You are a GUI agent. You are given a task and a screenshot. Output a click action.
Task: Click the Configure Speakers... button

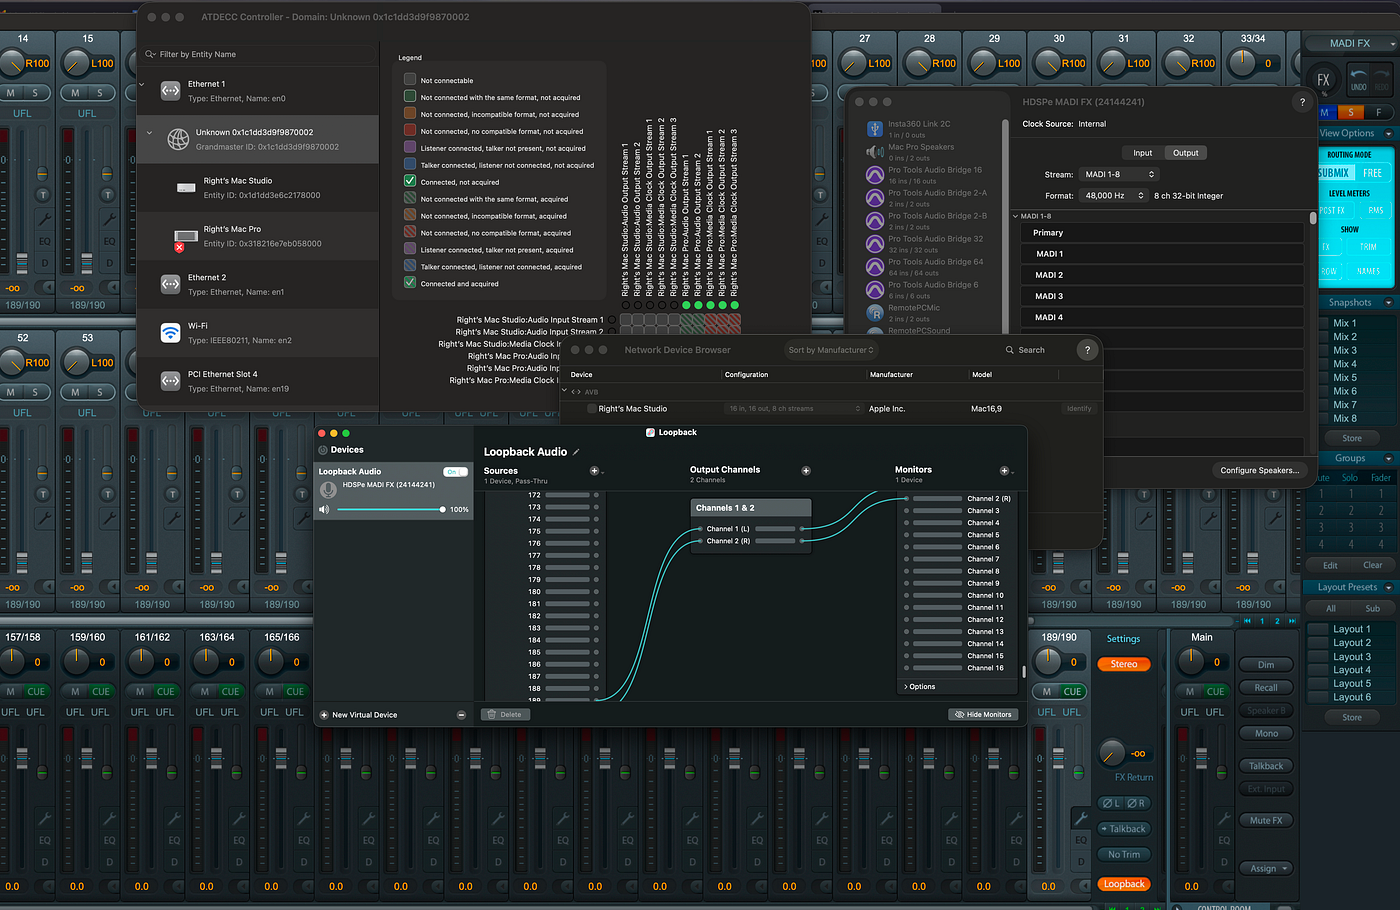tap(1260, 470)
